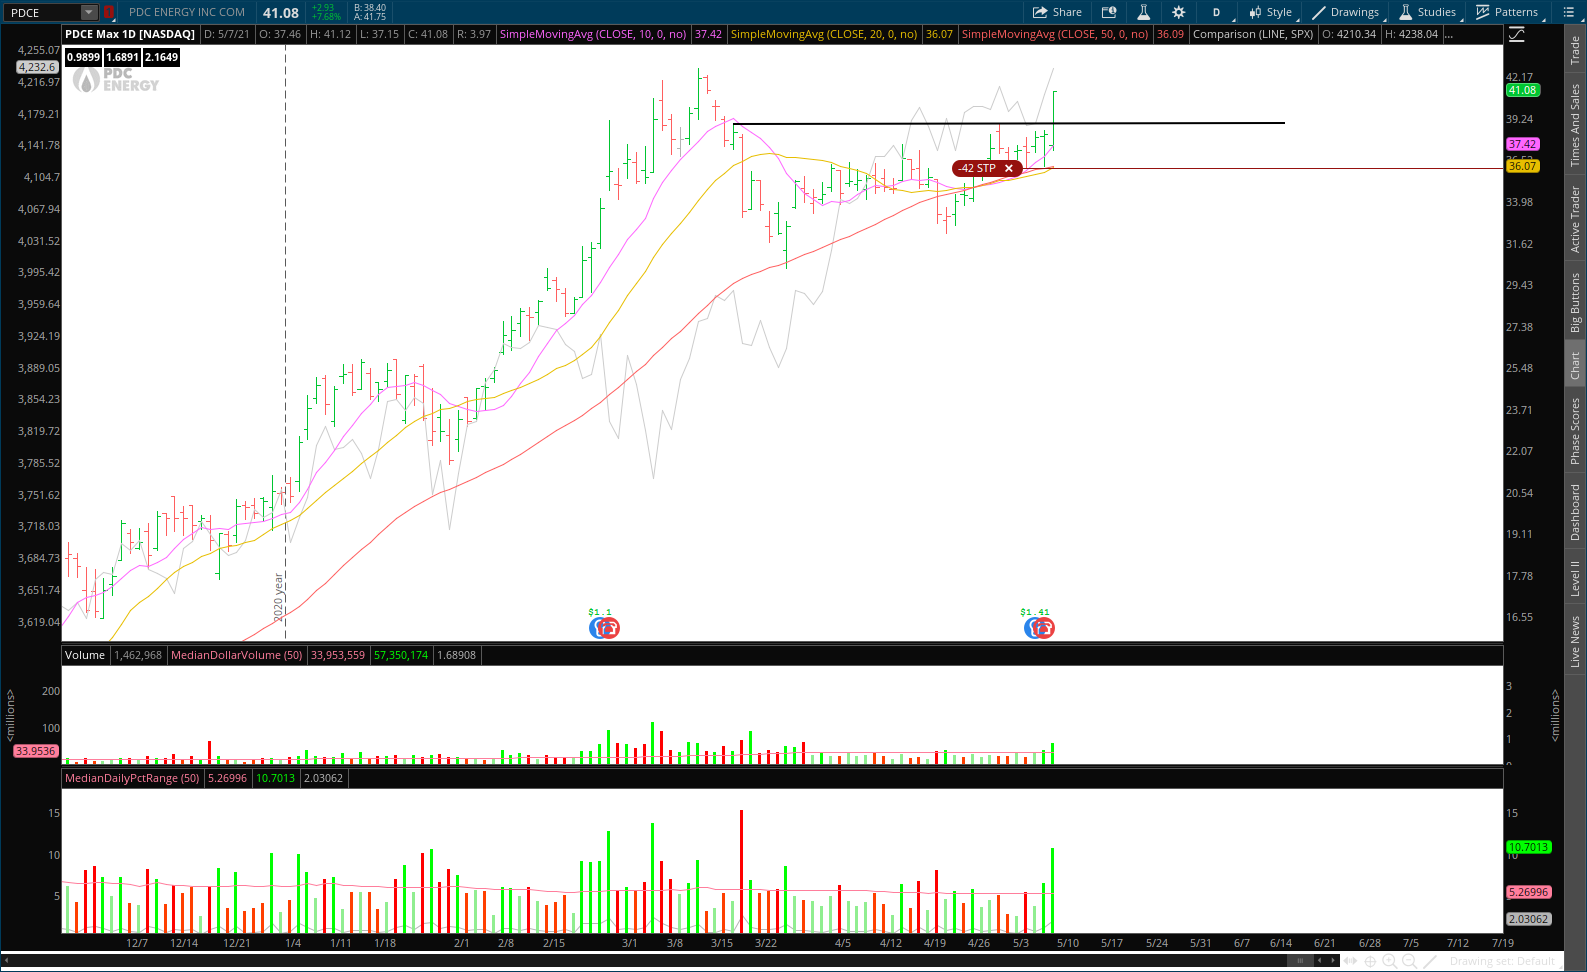Click the 2020 year vertical marker label
Image resolution: width=1587 pixels, height=972 pixels.
[279, 597]
